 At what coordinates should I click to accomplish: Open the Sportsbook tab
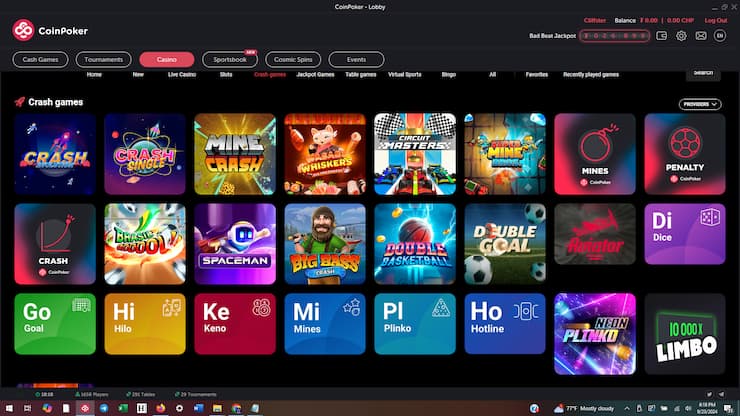pos(230,59)
